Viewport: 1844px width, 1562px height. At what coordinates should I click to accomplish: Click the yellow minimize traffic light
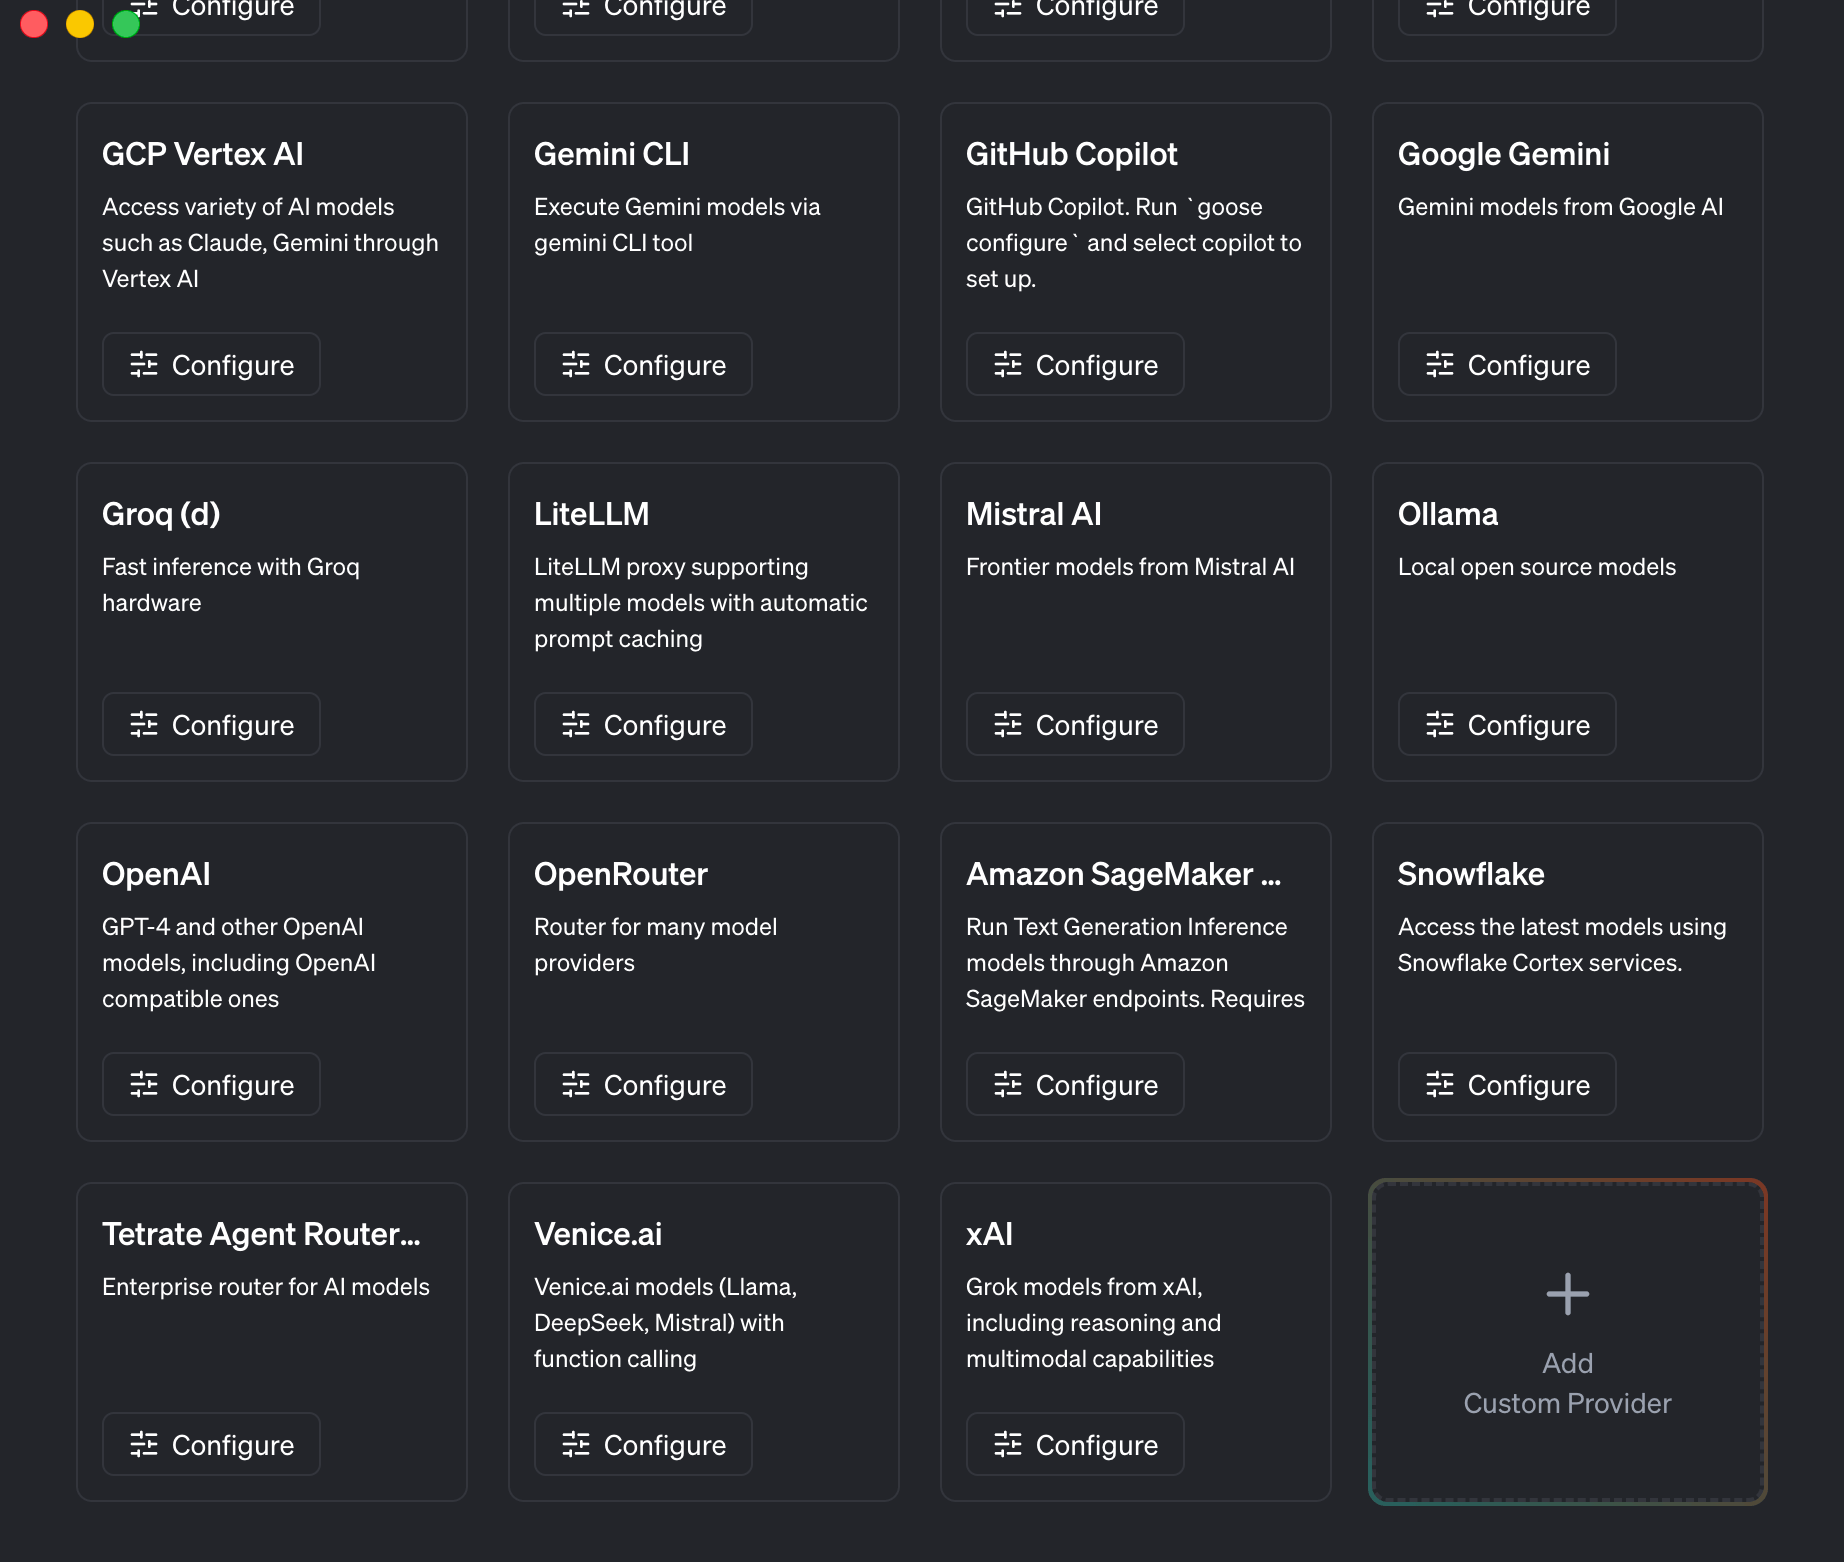80,23
